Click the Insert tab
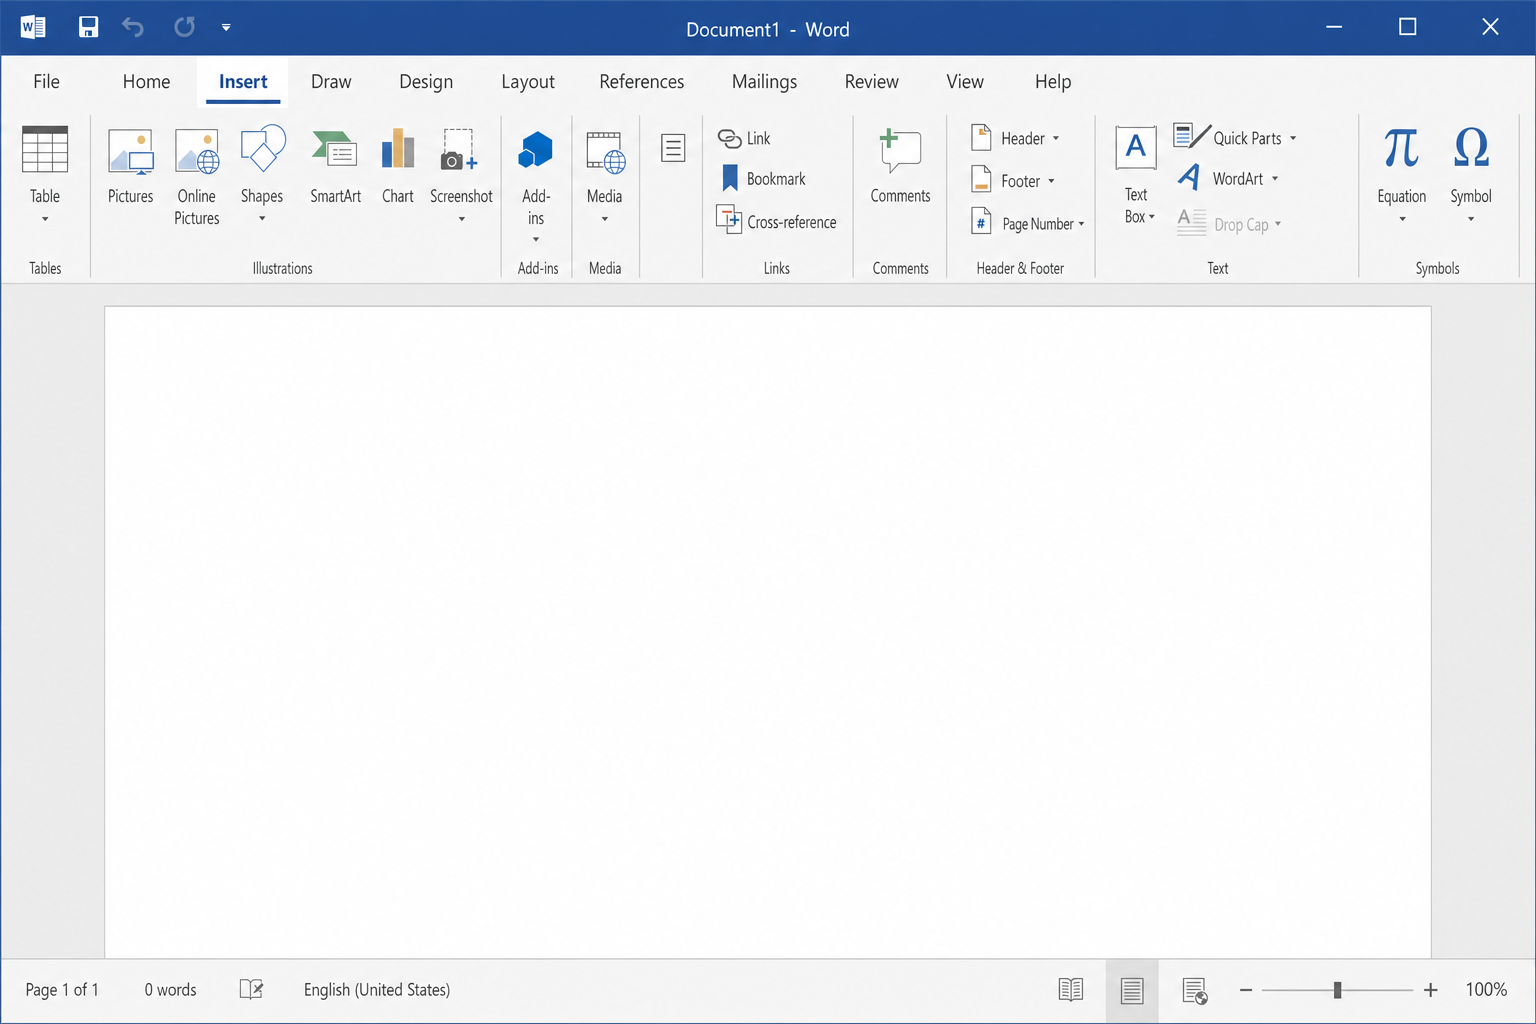1536x1024 pixels. pyautogui.click(x=243, y=82)
